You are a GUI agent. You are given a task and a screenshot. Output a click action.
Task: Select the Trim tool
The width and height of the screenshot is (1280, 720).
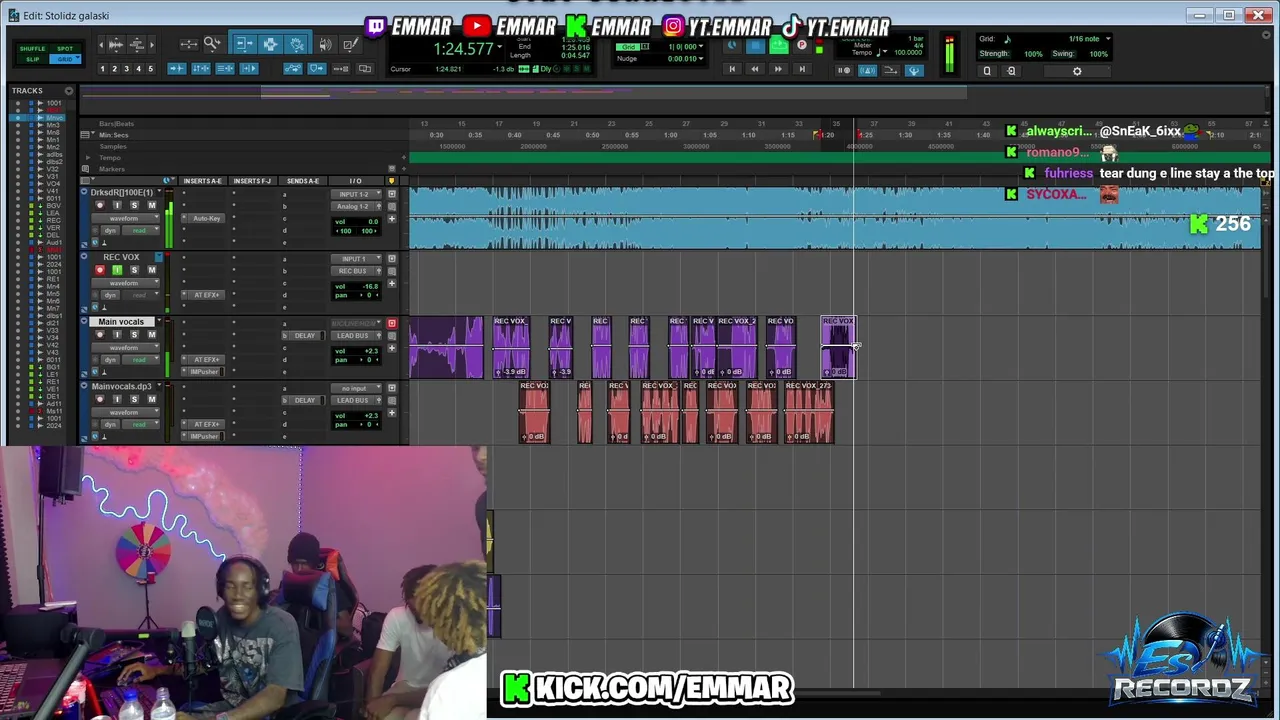(x=245, y=44)
